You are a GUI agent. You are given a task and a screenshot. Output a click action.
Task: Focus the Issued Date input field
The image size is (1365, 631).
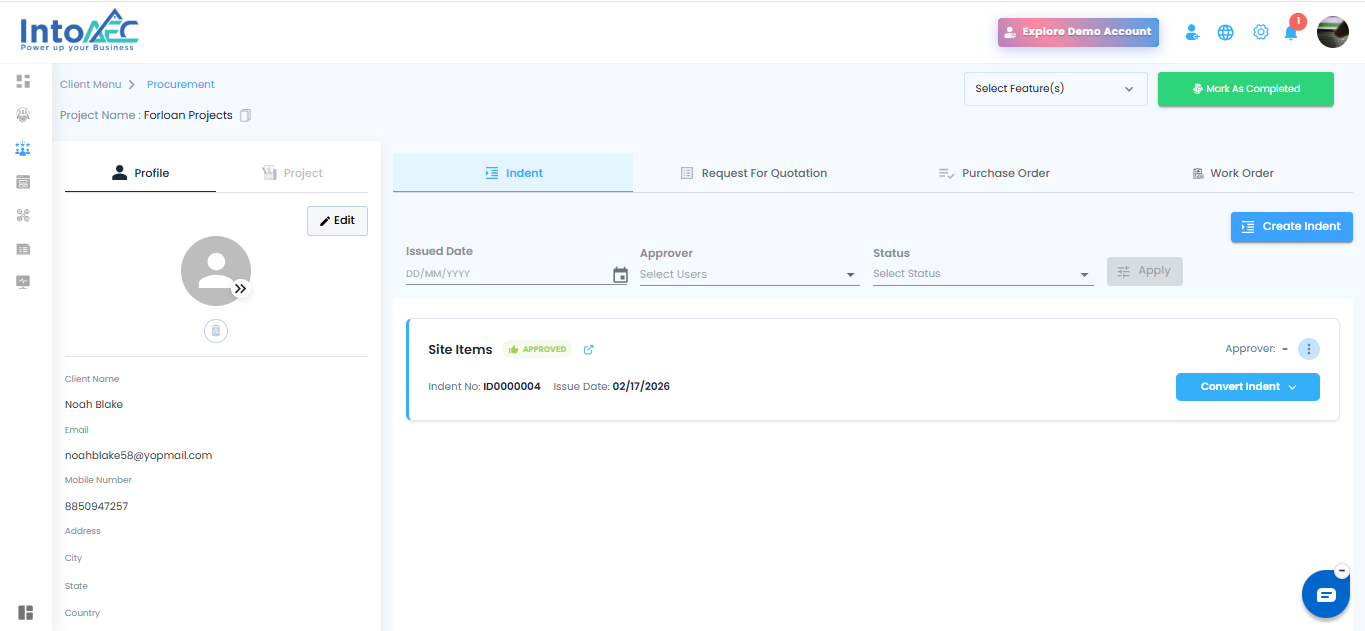point(508,274)
